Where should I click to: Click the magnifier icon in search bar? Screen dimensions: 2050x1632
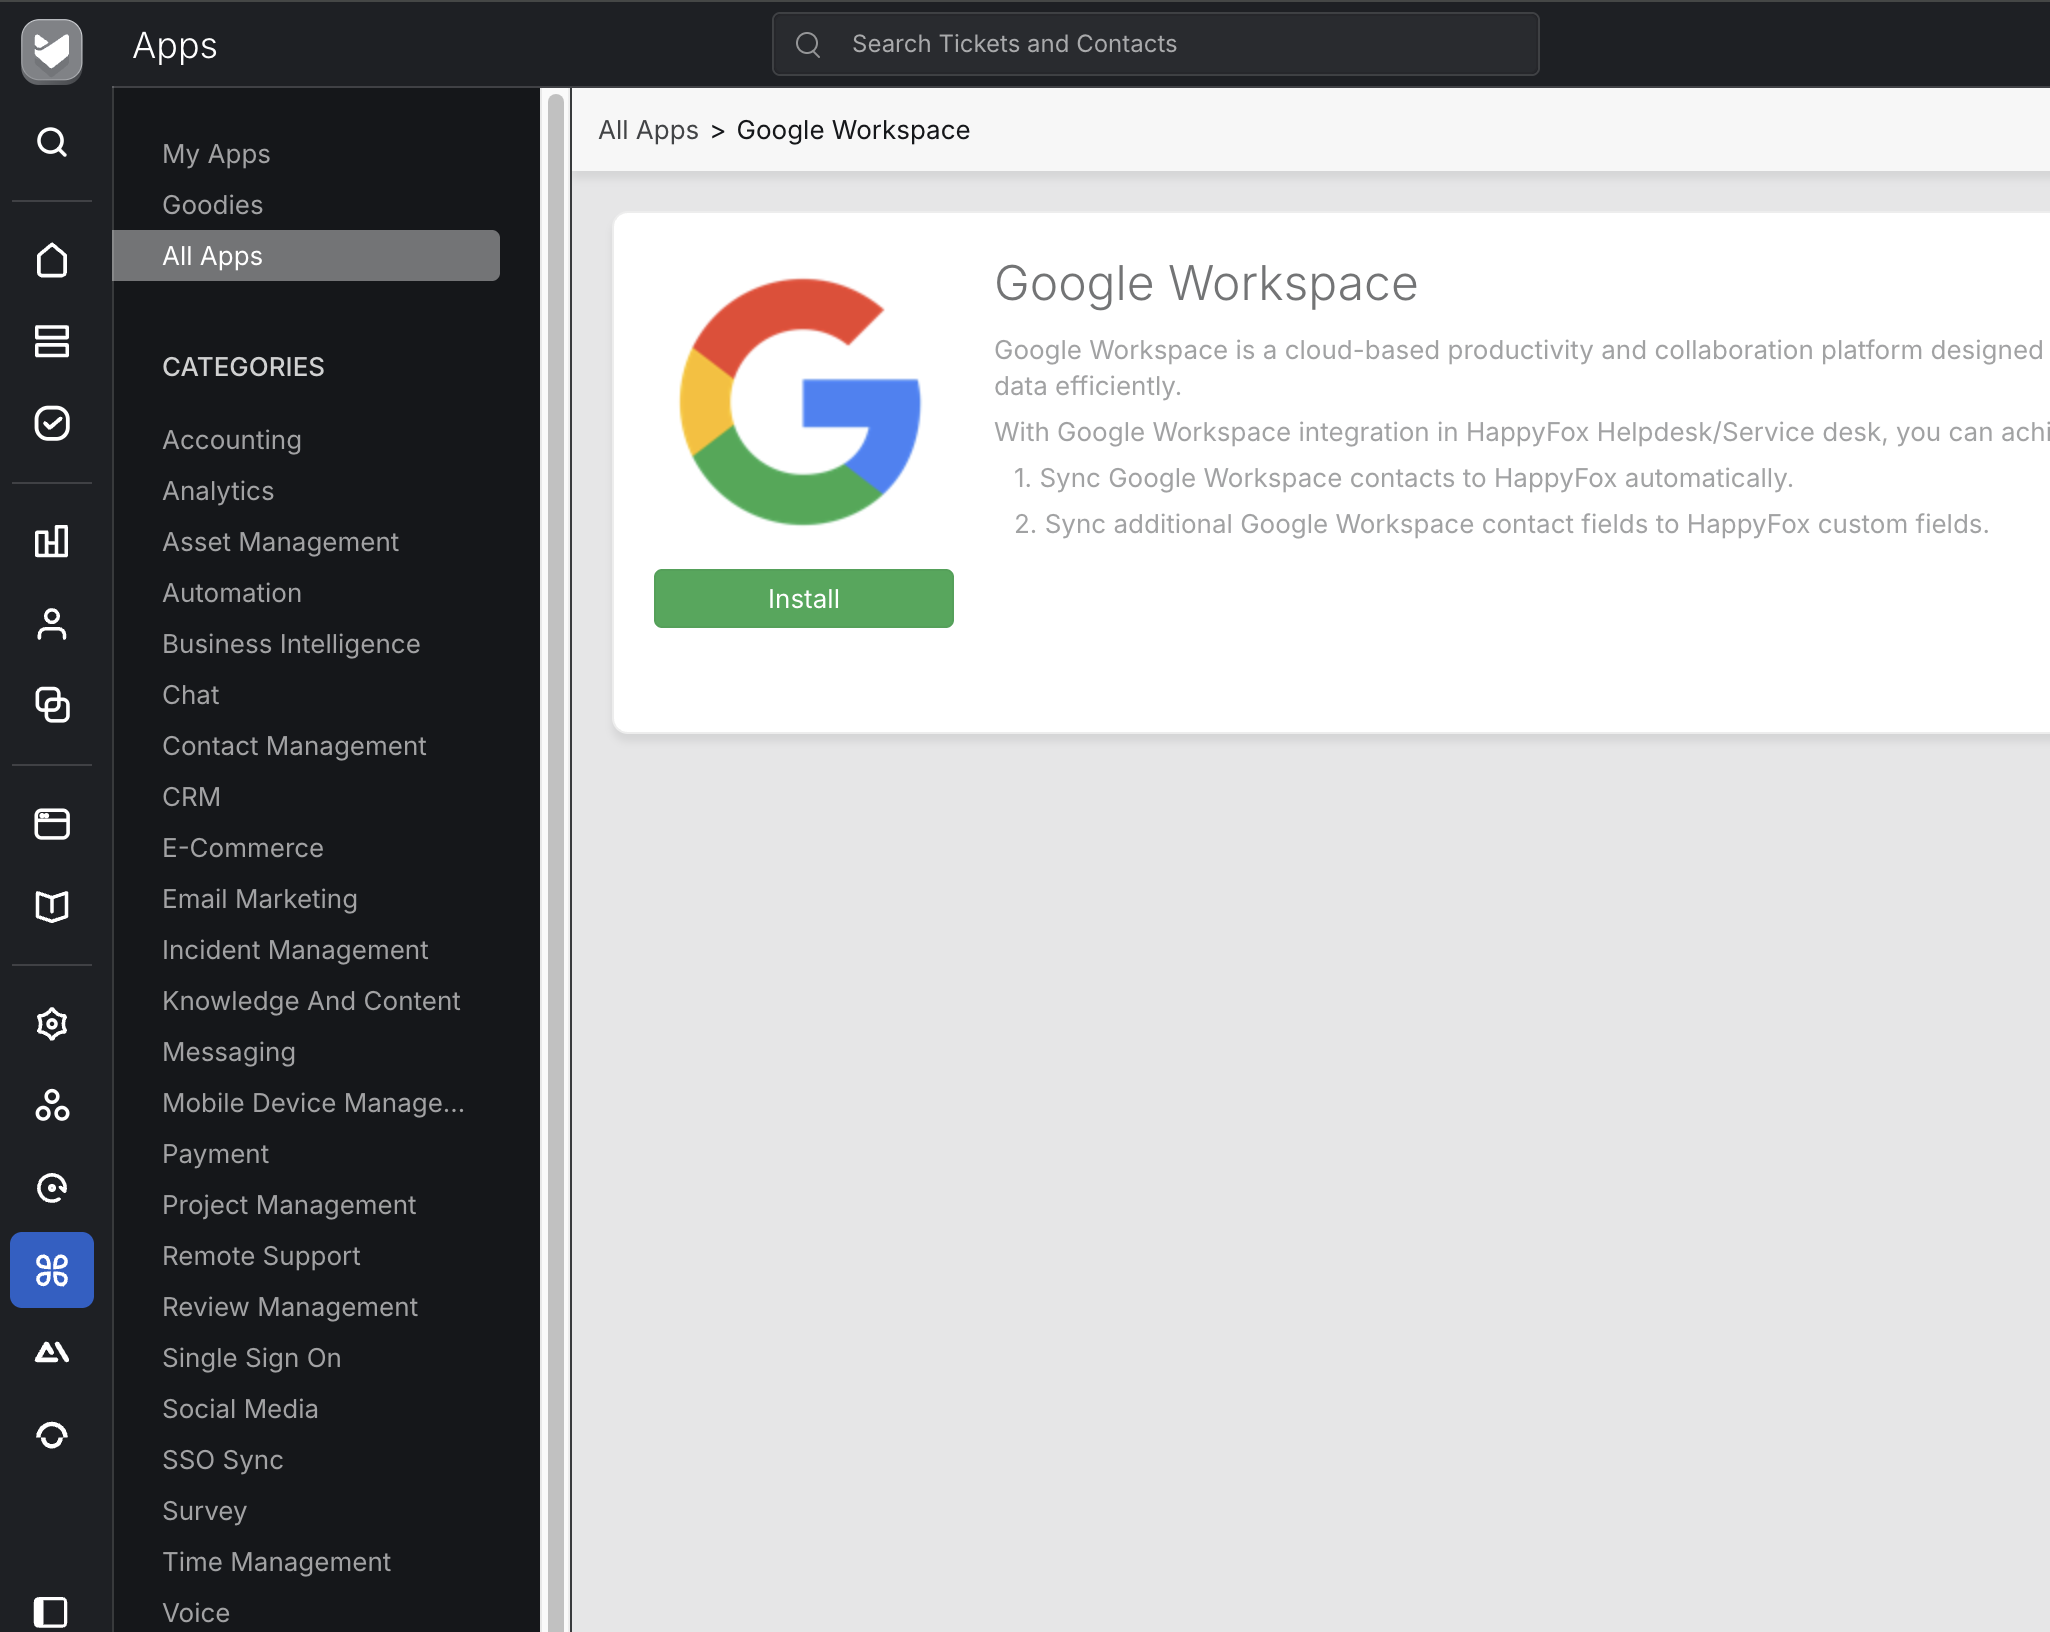click(808, 44)
